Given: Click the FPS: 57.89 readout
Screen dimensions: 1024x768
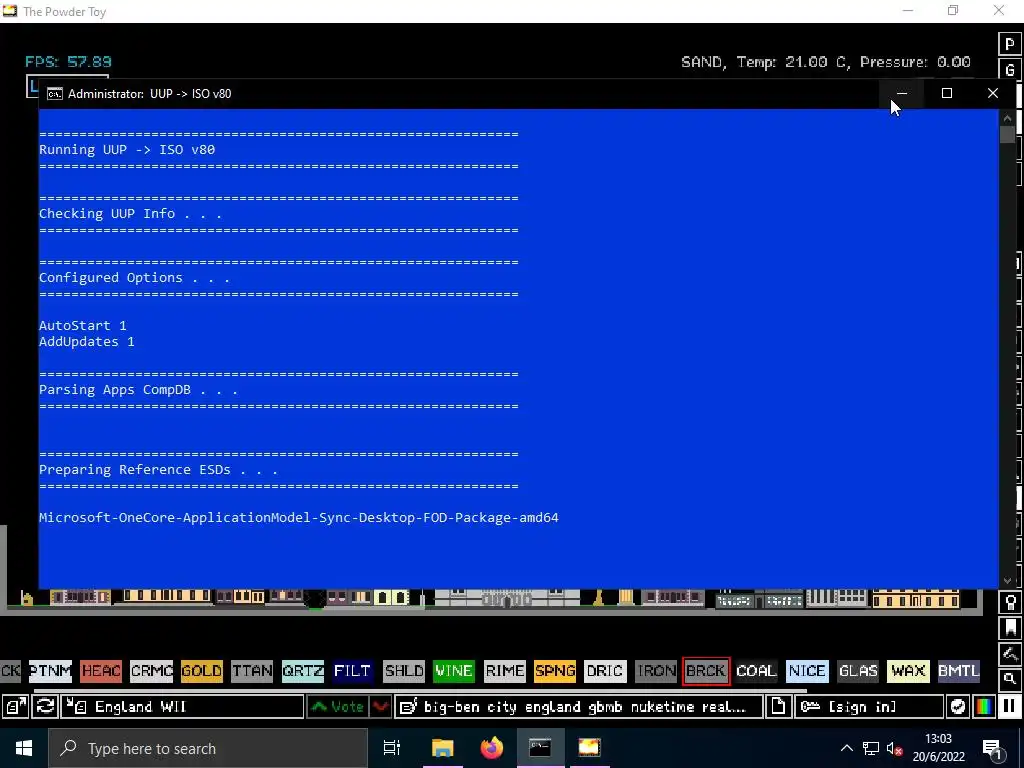Looking at the screenshot, I should coord(69,61).
